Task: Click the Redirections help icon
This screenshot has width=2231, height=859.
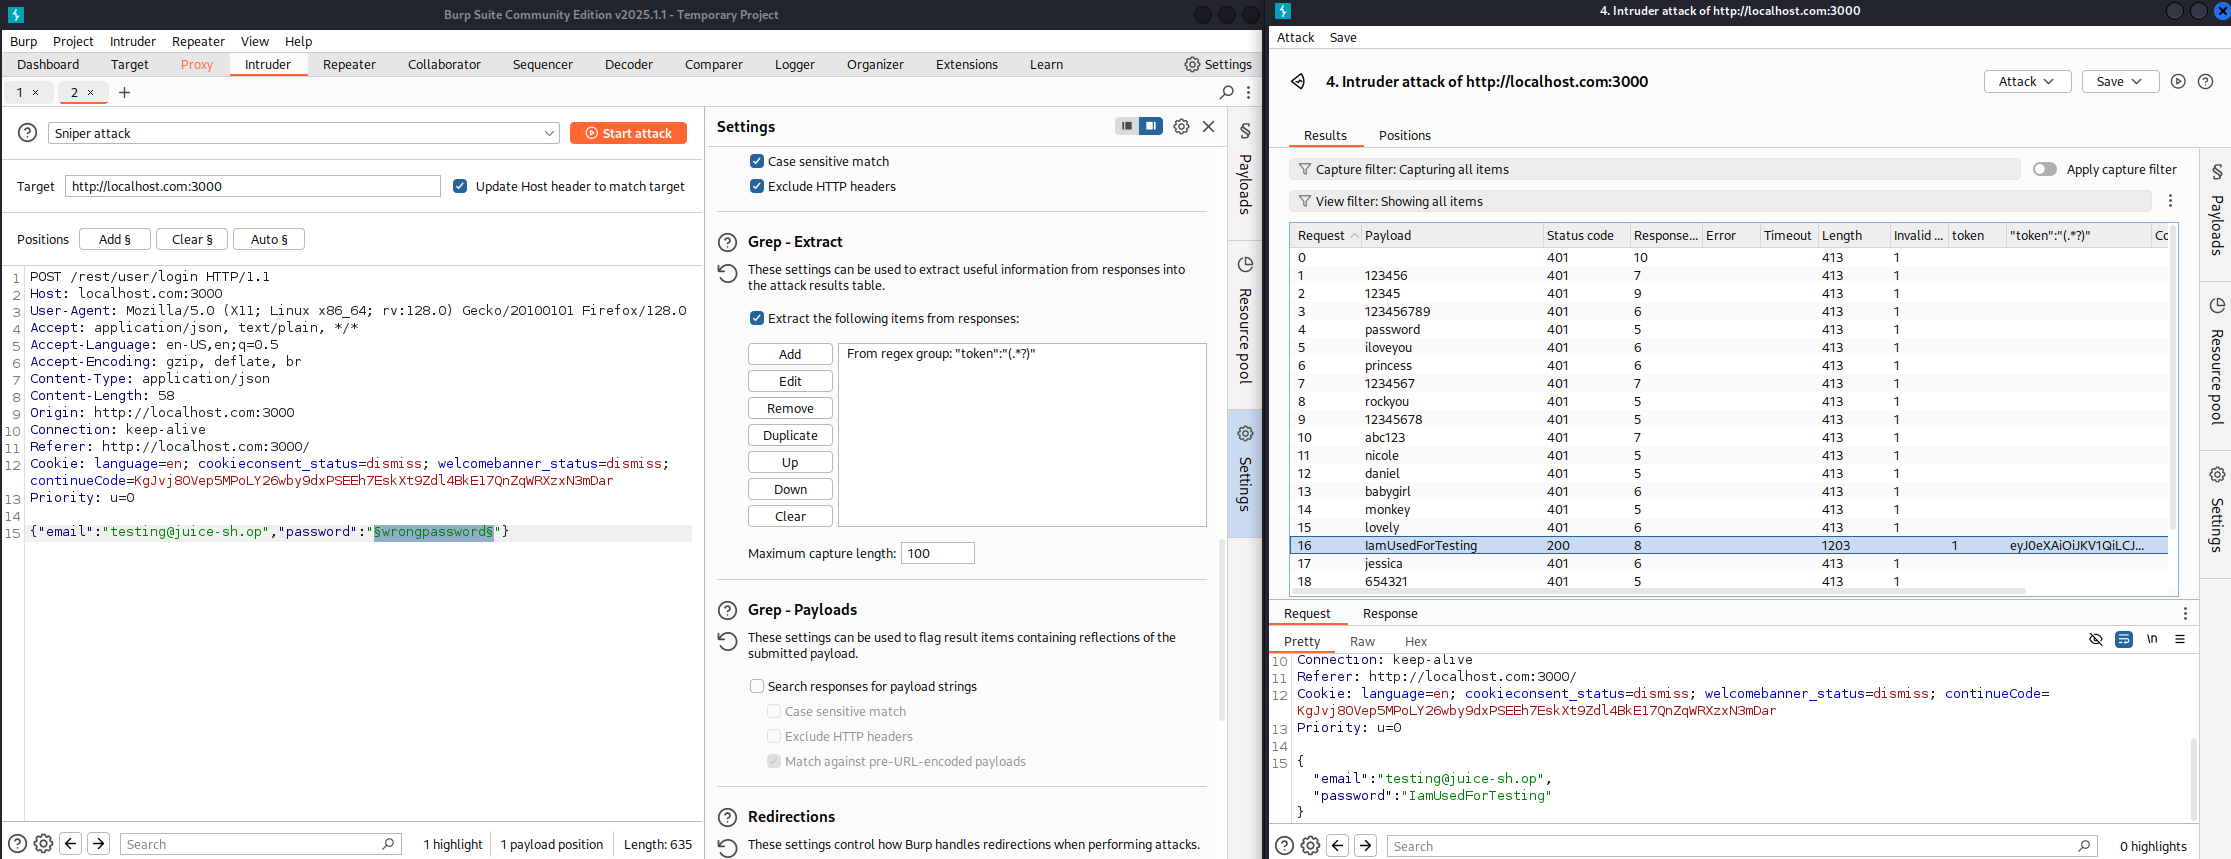Action: [x=728, y=817]
